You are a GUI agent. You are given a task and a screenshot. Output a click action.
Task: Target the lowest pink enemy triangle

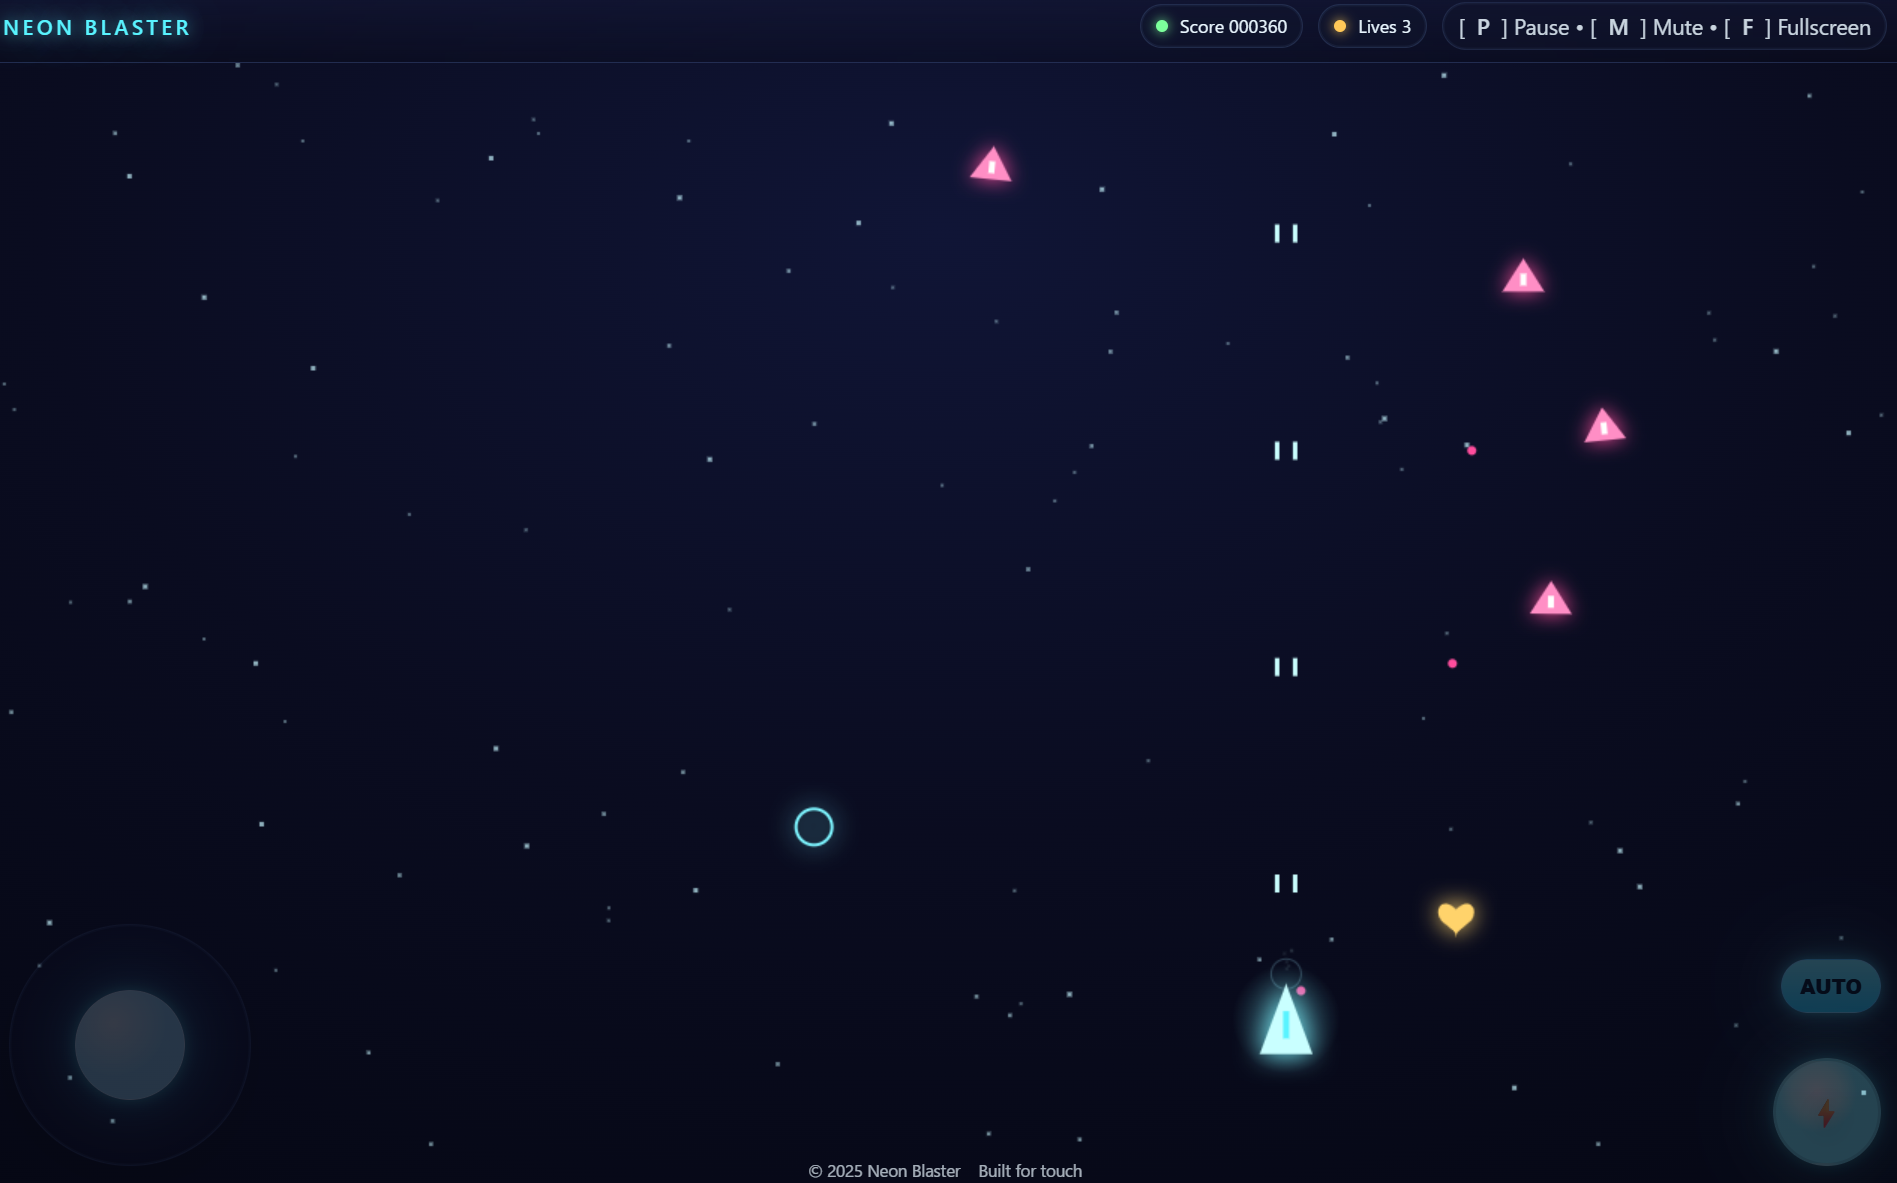point(1550,600)
